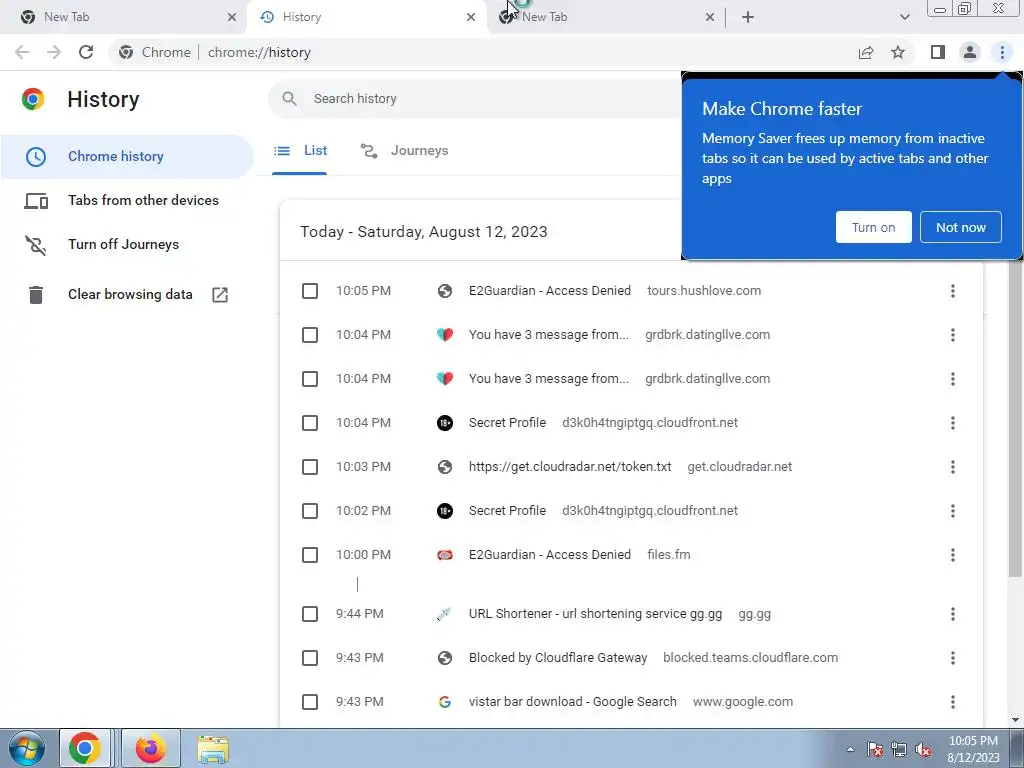Screen dimensions: 1024x768
Task: Check the vistar bar download search entry
Action: click(310, 702)
